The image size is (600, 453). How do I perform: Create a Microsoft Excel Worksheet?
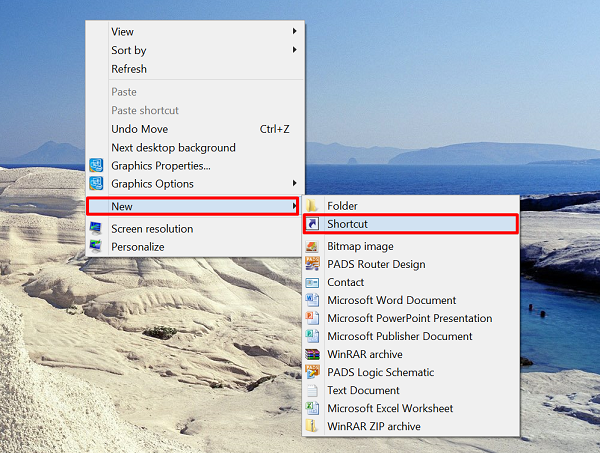[x=411, y=408]
